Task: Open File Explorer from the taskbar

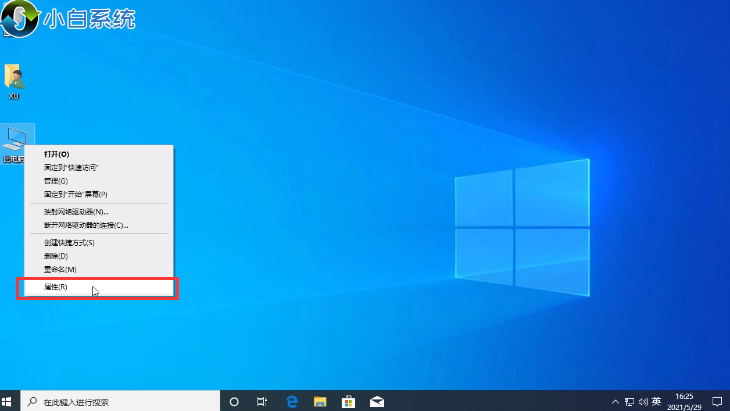Action: [x=320, y=401]
